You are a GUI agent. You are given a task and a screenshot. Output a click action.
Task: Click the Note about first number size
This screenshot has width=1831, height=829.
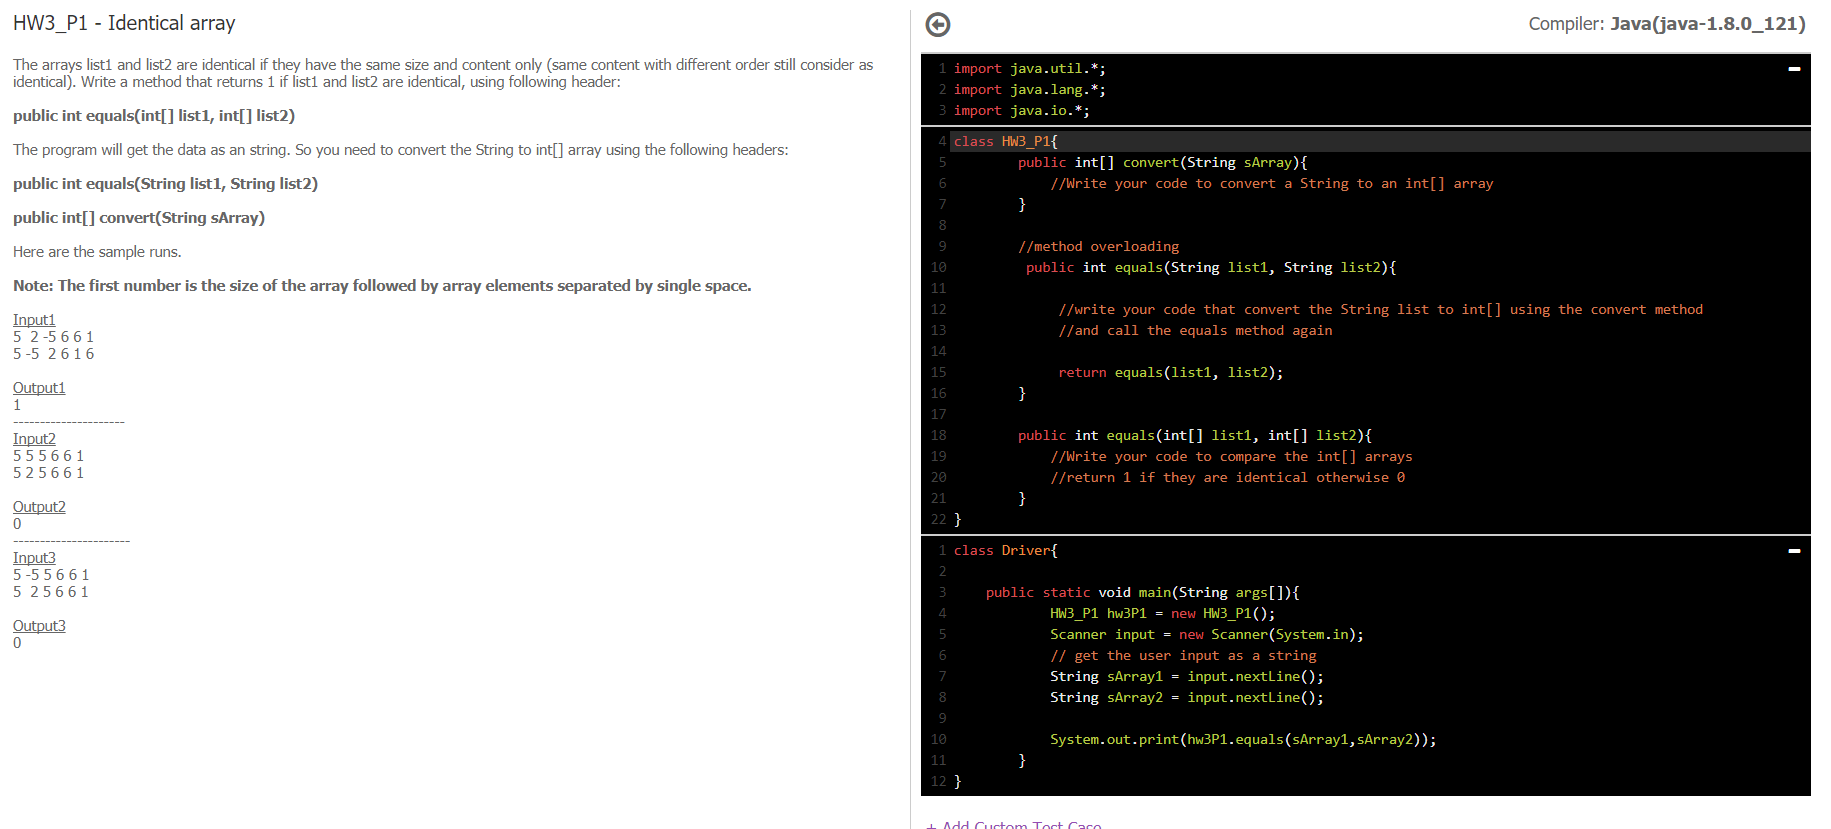pyautogui.click(x=382, y=286)
